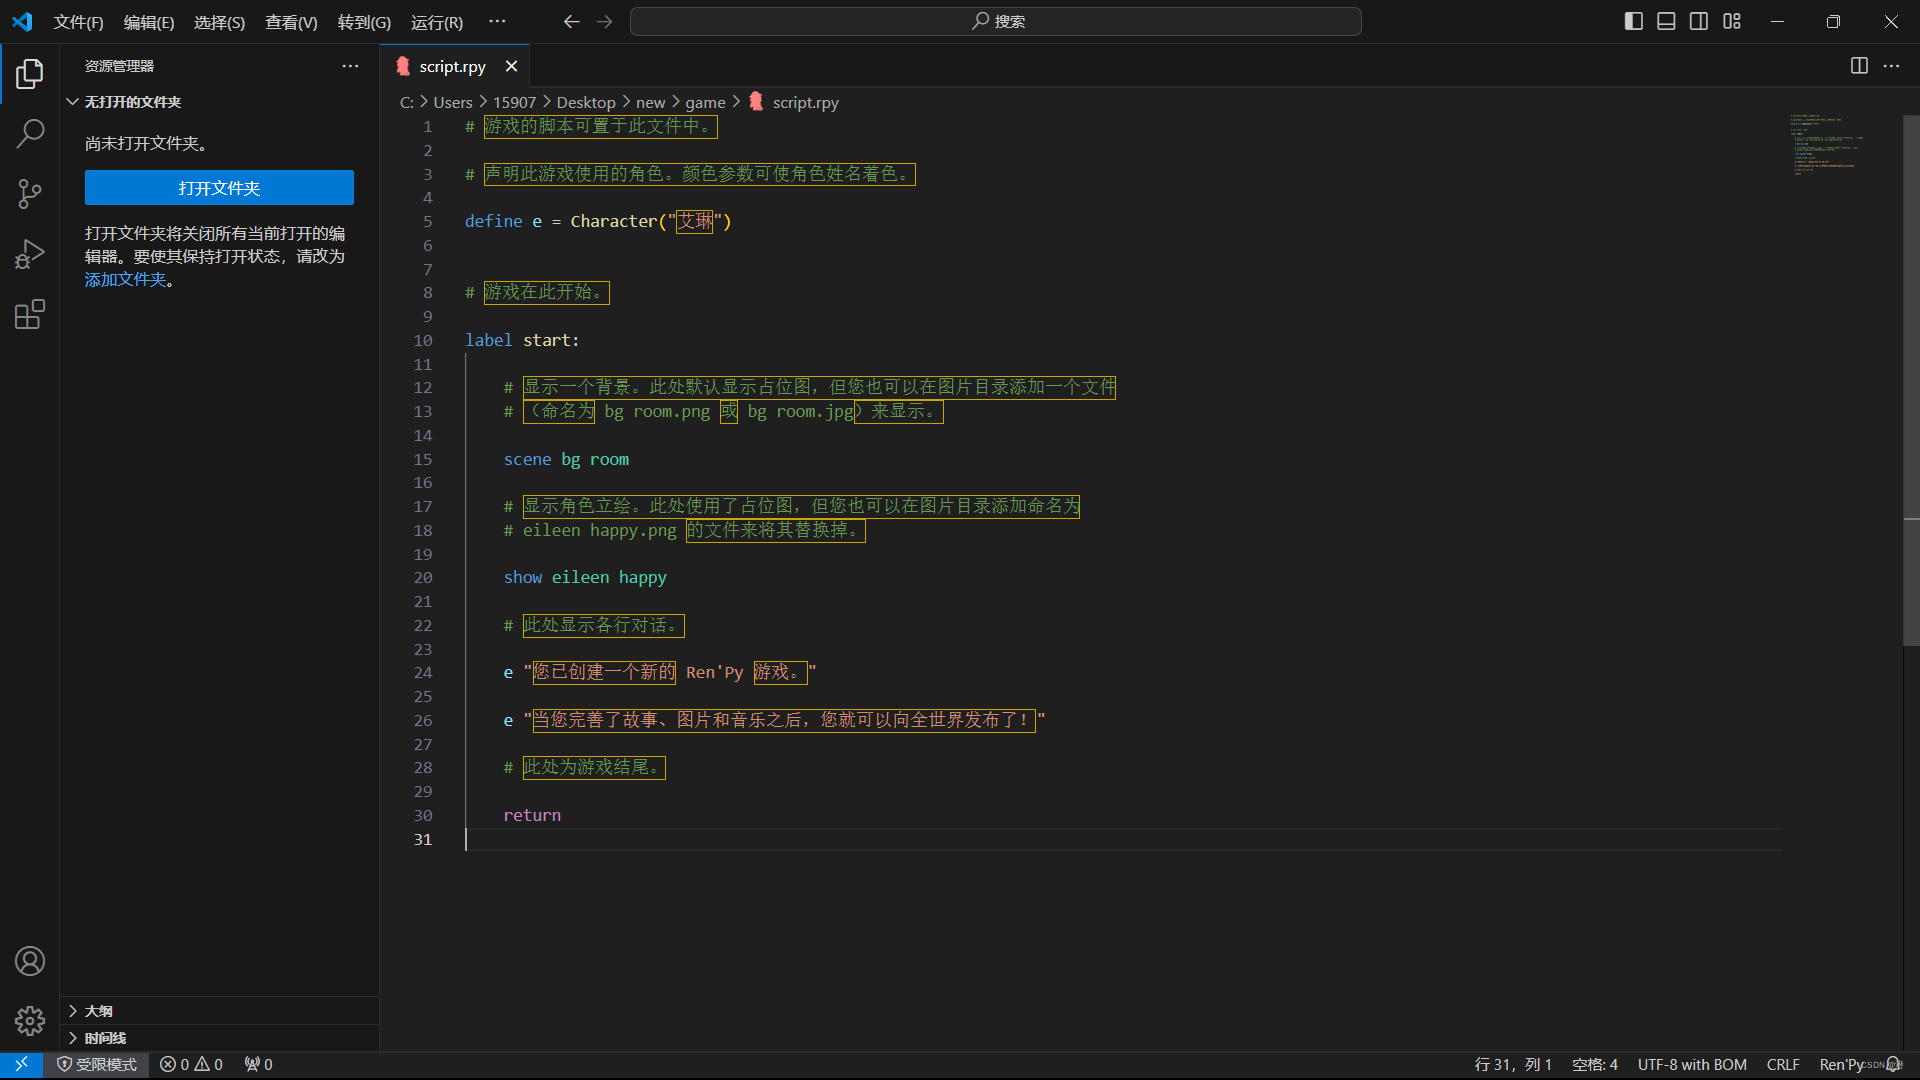Click the 添加文件夹 link

coord(125,280)
